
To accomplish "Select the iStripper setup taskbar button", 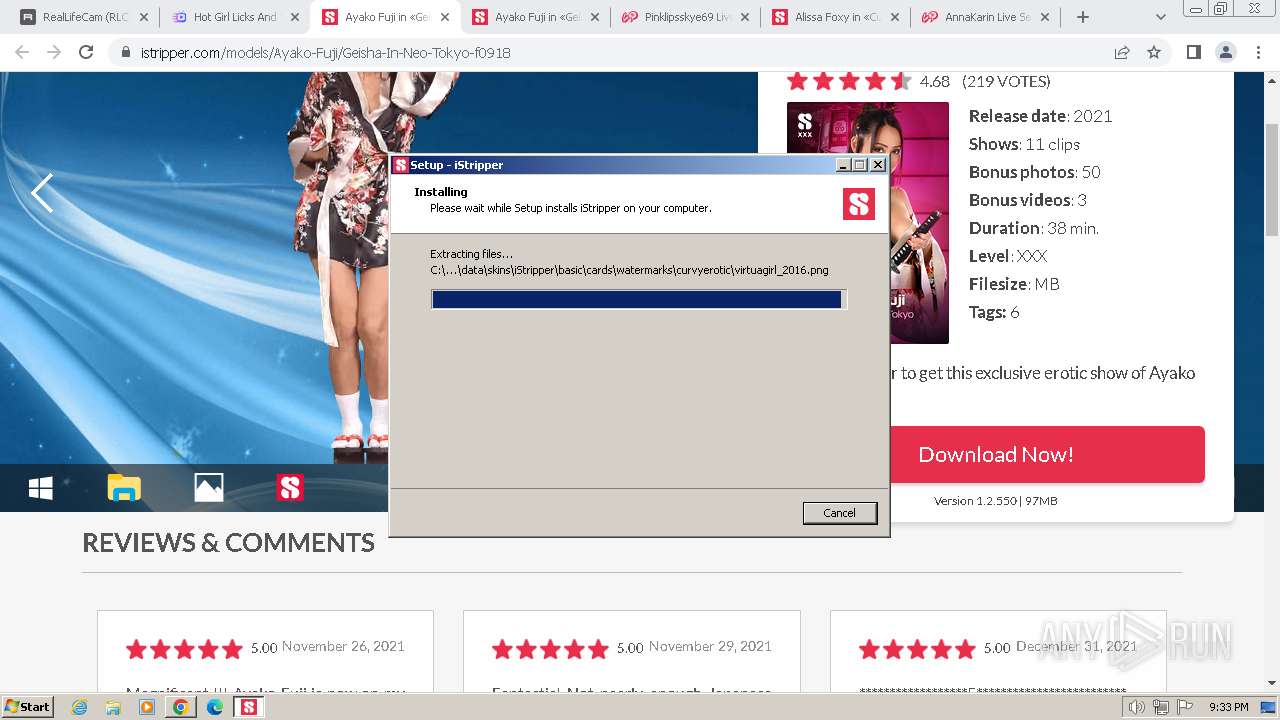I will tap(249, 707).
